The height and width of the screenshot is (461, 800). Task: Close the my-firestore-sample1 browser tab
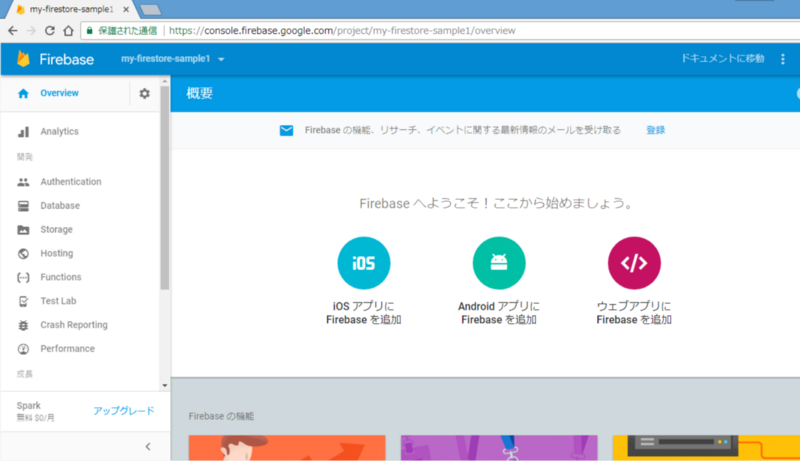point(126,9)
